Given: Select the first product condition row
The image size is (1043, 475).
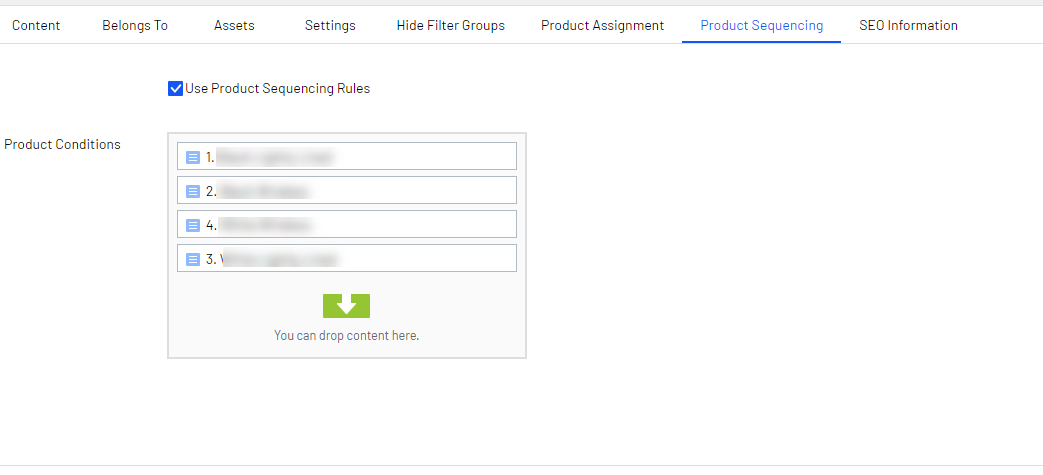Looking at the screenshot, I should point(360,157).
